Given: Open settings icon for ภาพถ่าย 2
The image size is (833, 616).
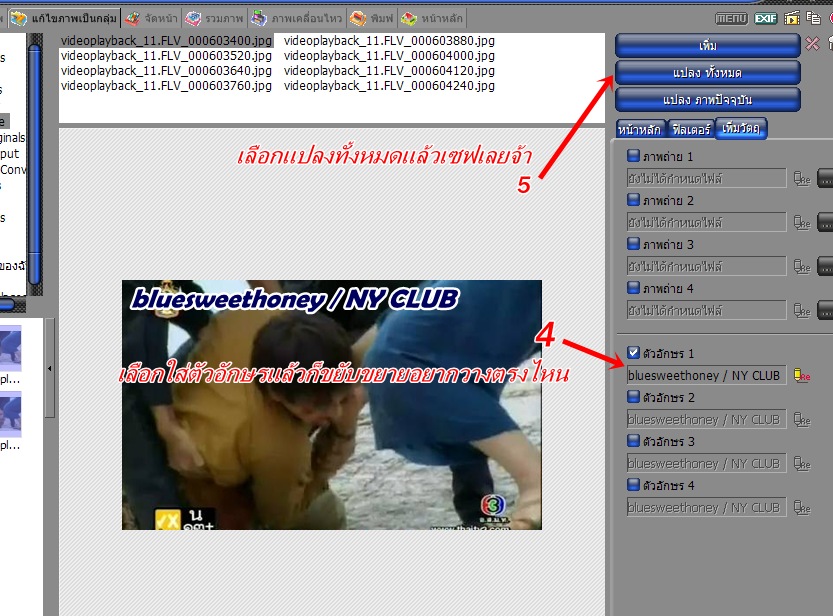Looking at the screenshot, I should [x=802, y=223].
